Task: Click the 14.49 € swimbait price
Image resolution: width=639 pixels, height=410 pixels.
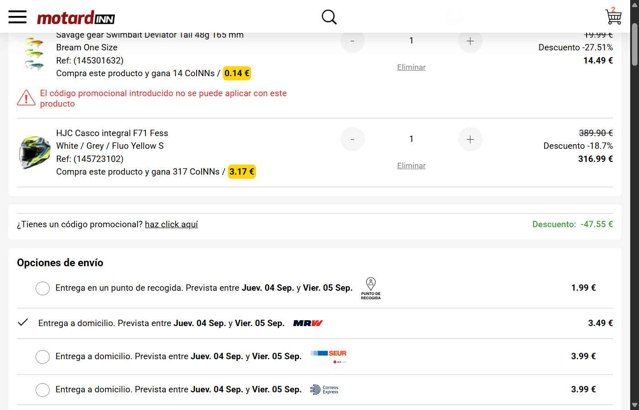Action: tap(598, 61)
